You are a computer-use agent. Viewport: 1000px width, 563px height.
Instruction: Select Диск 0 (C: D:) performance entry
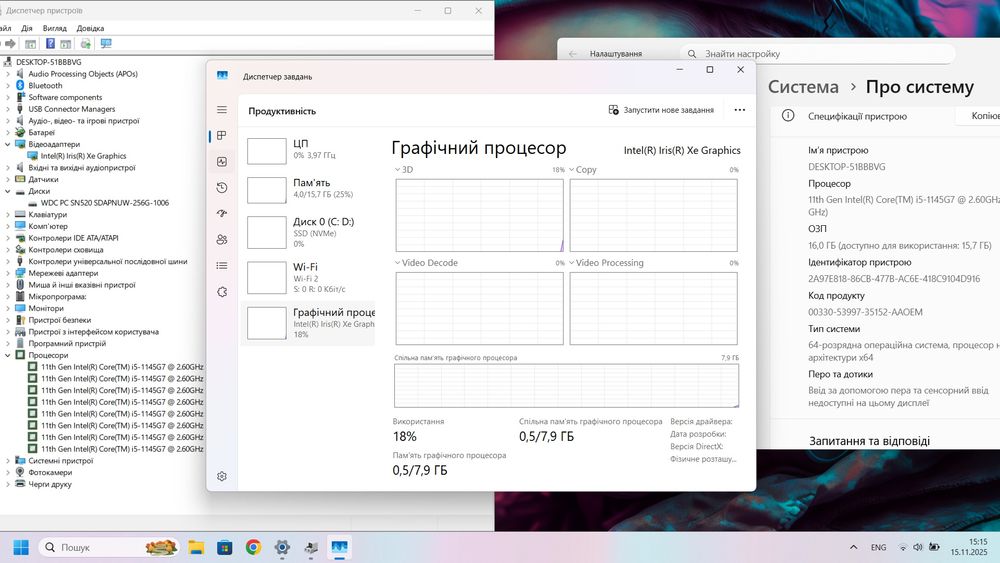click(308, 232)
